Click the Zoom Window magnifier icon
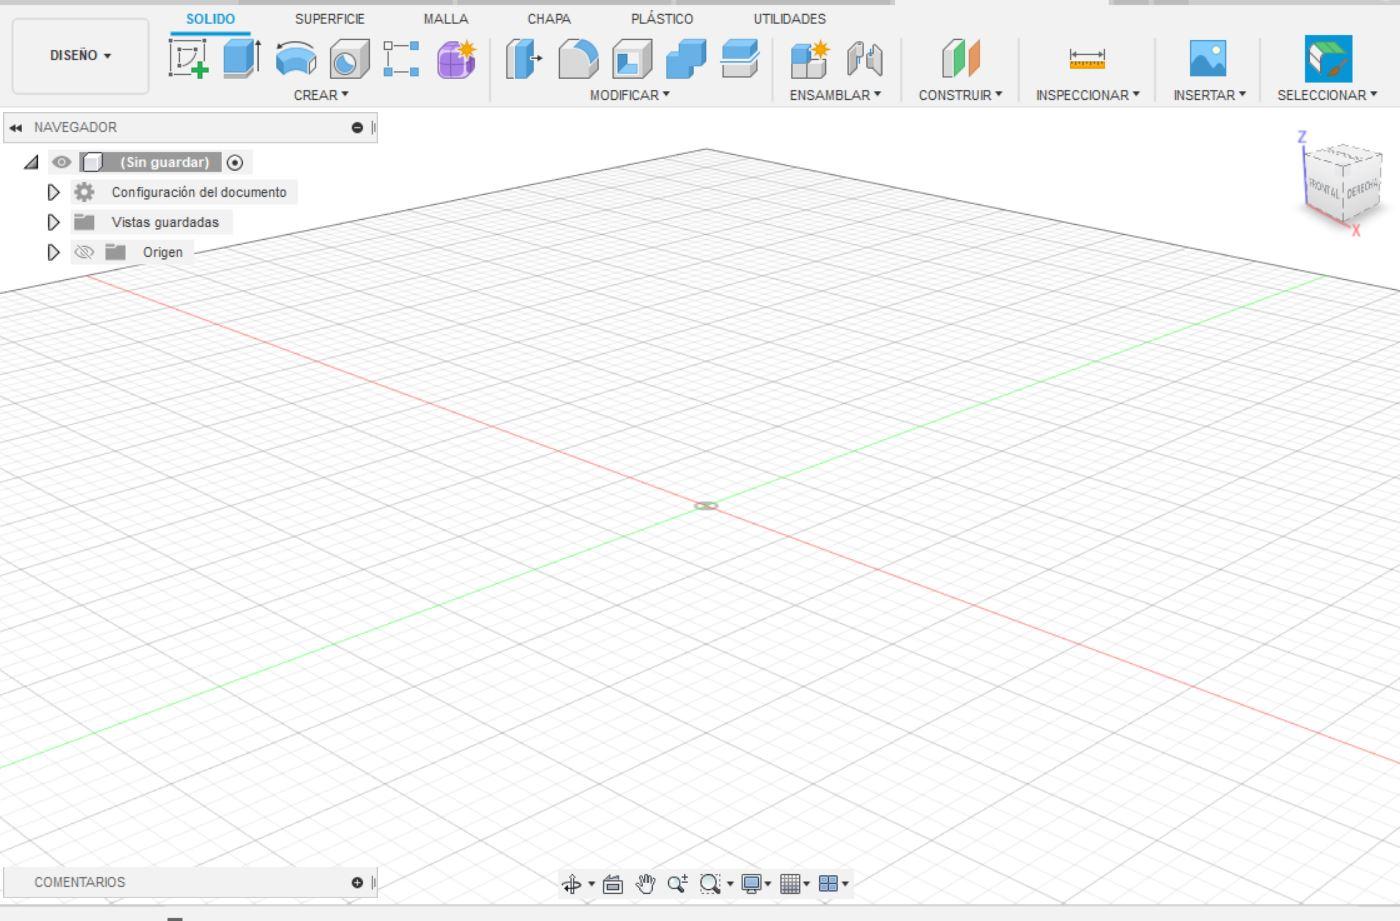Image resolution: width=1400 pixels, height=921 pixels. coord(710,884)
